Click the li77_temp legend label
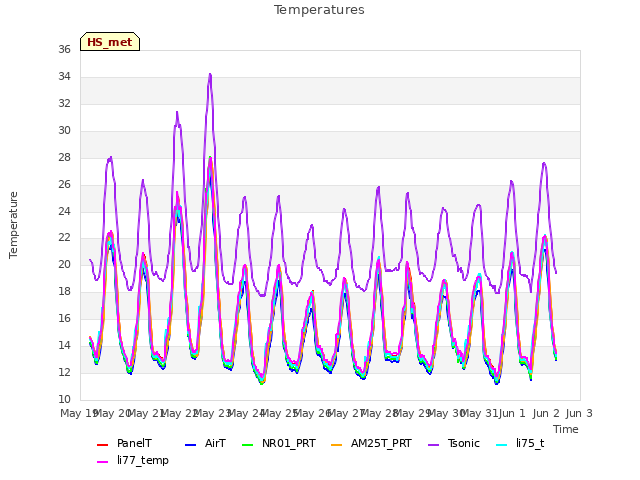This screenshot has width=640, height=480. (x=143, y=460)
